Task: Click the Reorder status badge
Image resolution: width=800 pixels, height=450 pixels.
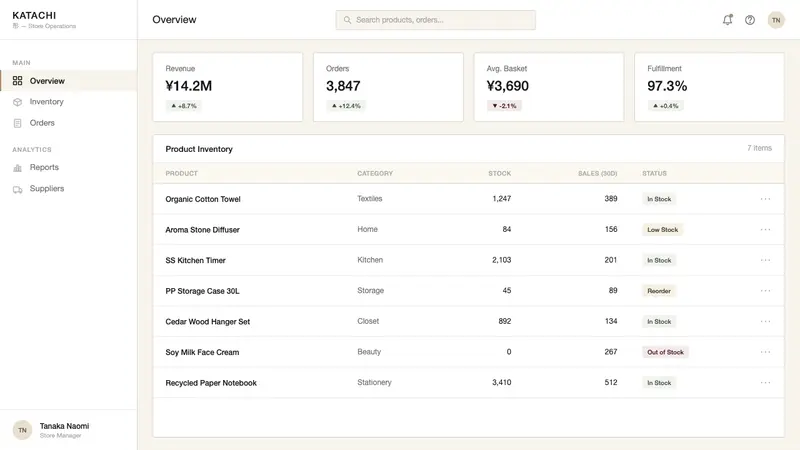Action: pyautogui.click(x=659, y=291)
